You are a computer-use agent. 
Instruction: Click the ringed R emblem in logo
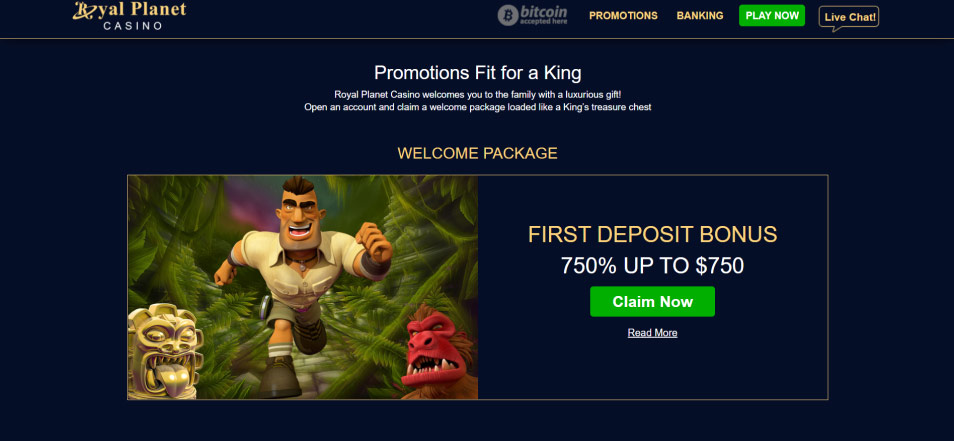click(x=82, y=10)
